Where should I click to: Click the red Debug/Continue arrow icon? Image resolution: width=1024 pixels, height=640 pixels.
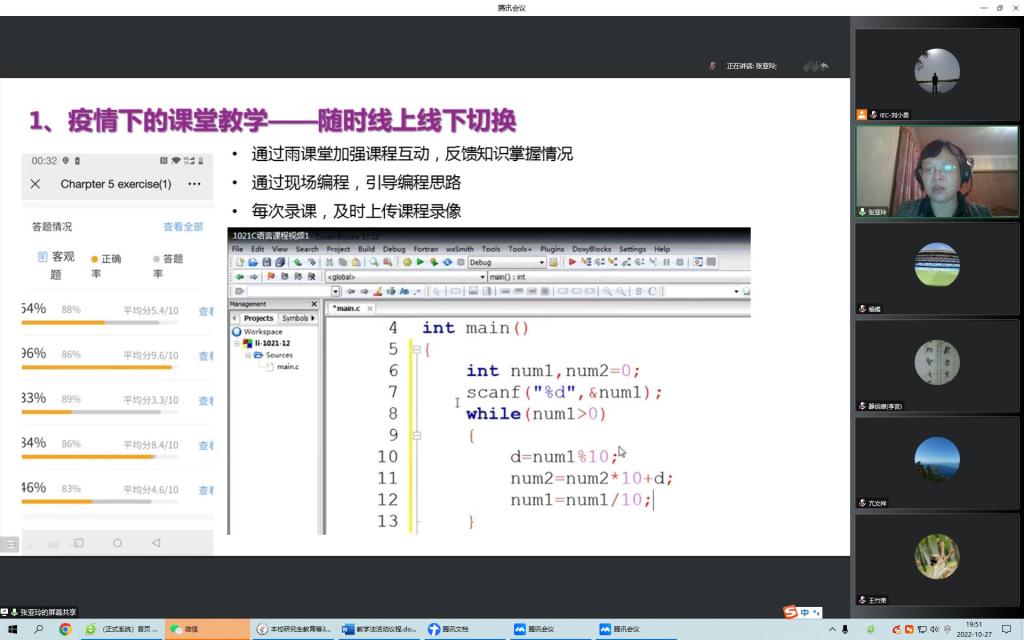pos(572,262)
